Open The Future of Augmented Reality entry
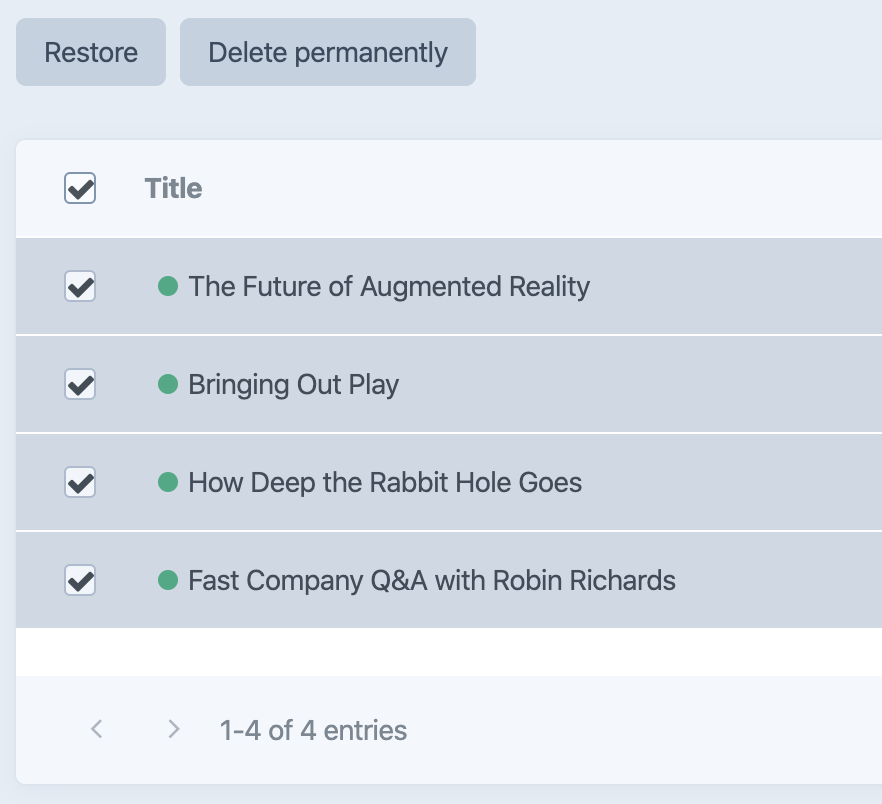This screenshot has height=804, width=882. point(389,287)
